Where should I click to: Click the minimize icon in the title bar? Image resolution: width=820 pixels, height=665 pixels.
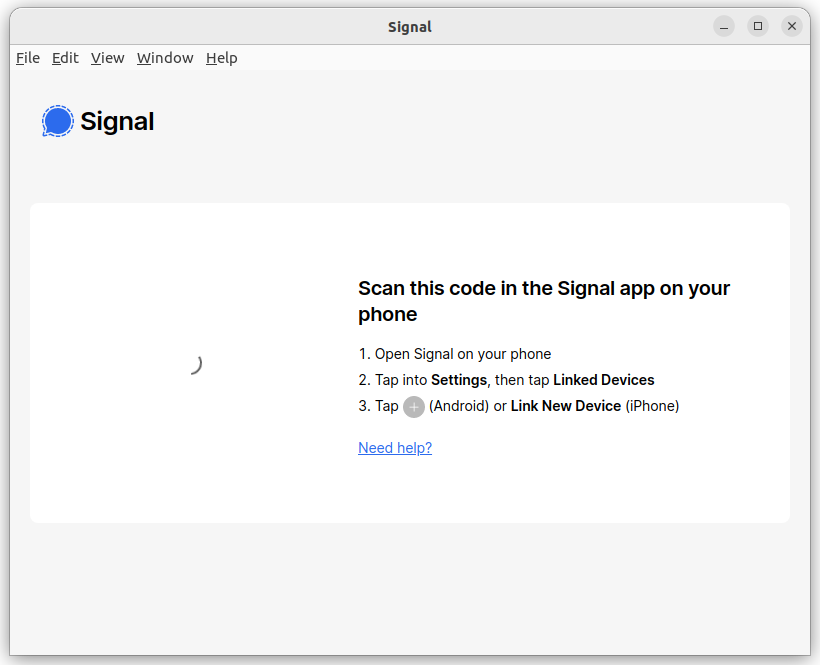[723, 25]
